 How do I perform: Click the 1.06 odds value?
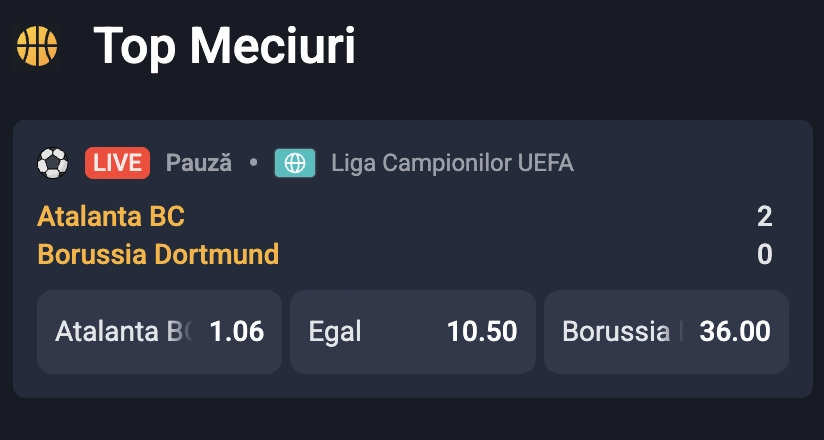237,332
